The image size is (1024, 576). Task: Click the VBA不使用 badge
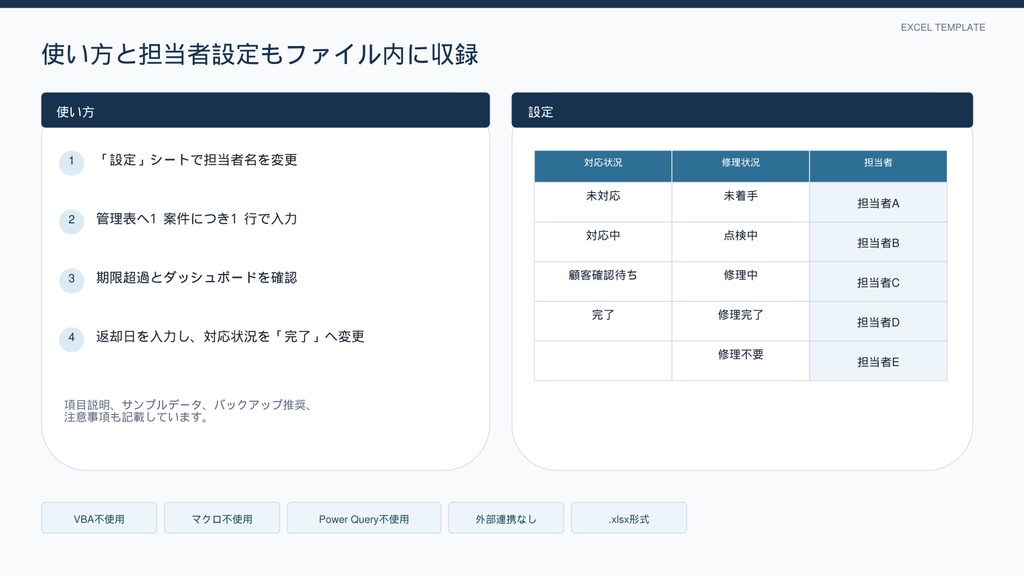99,518
